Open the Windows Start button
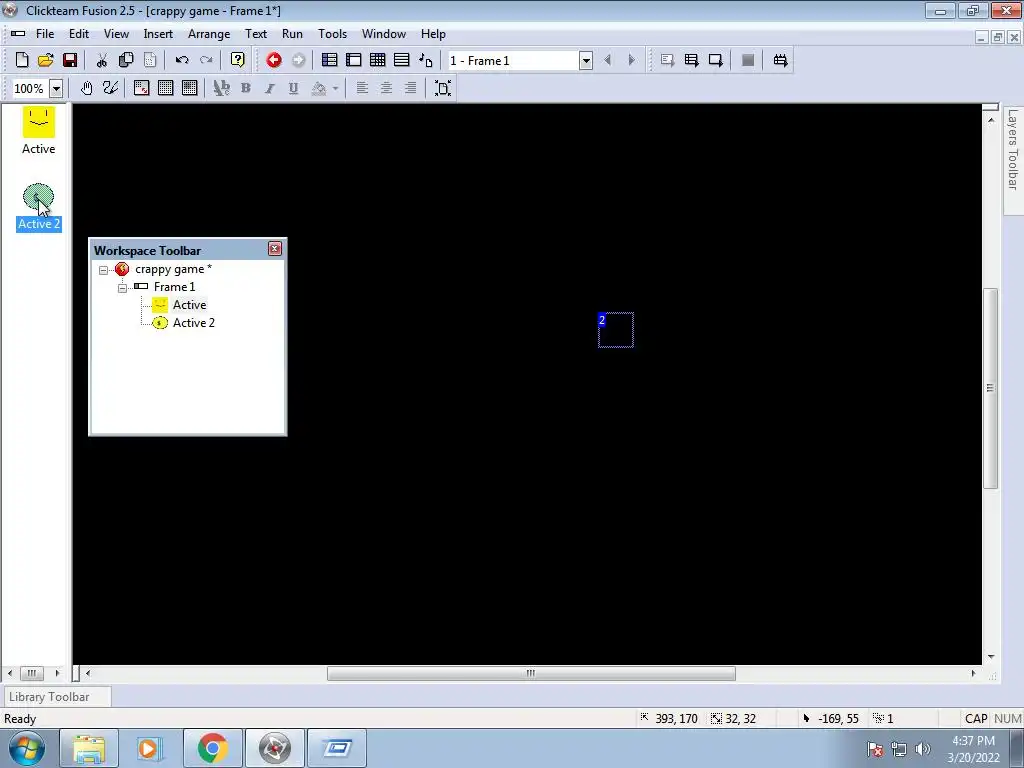Viewport: 1024px width, 768px height. tap(27, 748)
